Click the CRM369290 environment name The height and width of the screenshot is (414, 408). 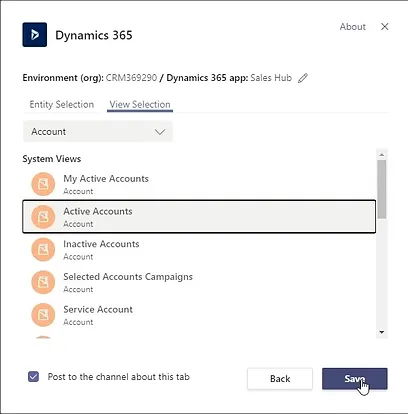coord(131,78)
